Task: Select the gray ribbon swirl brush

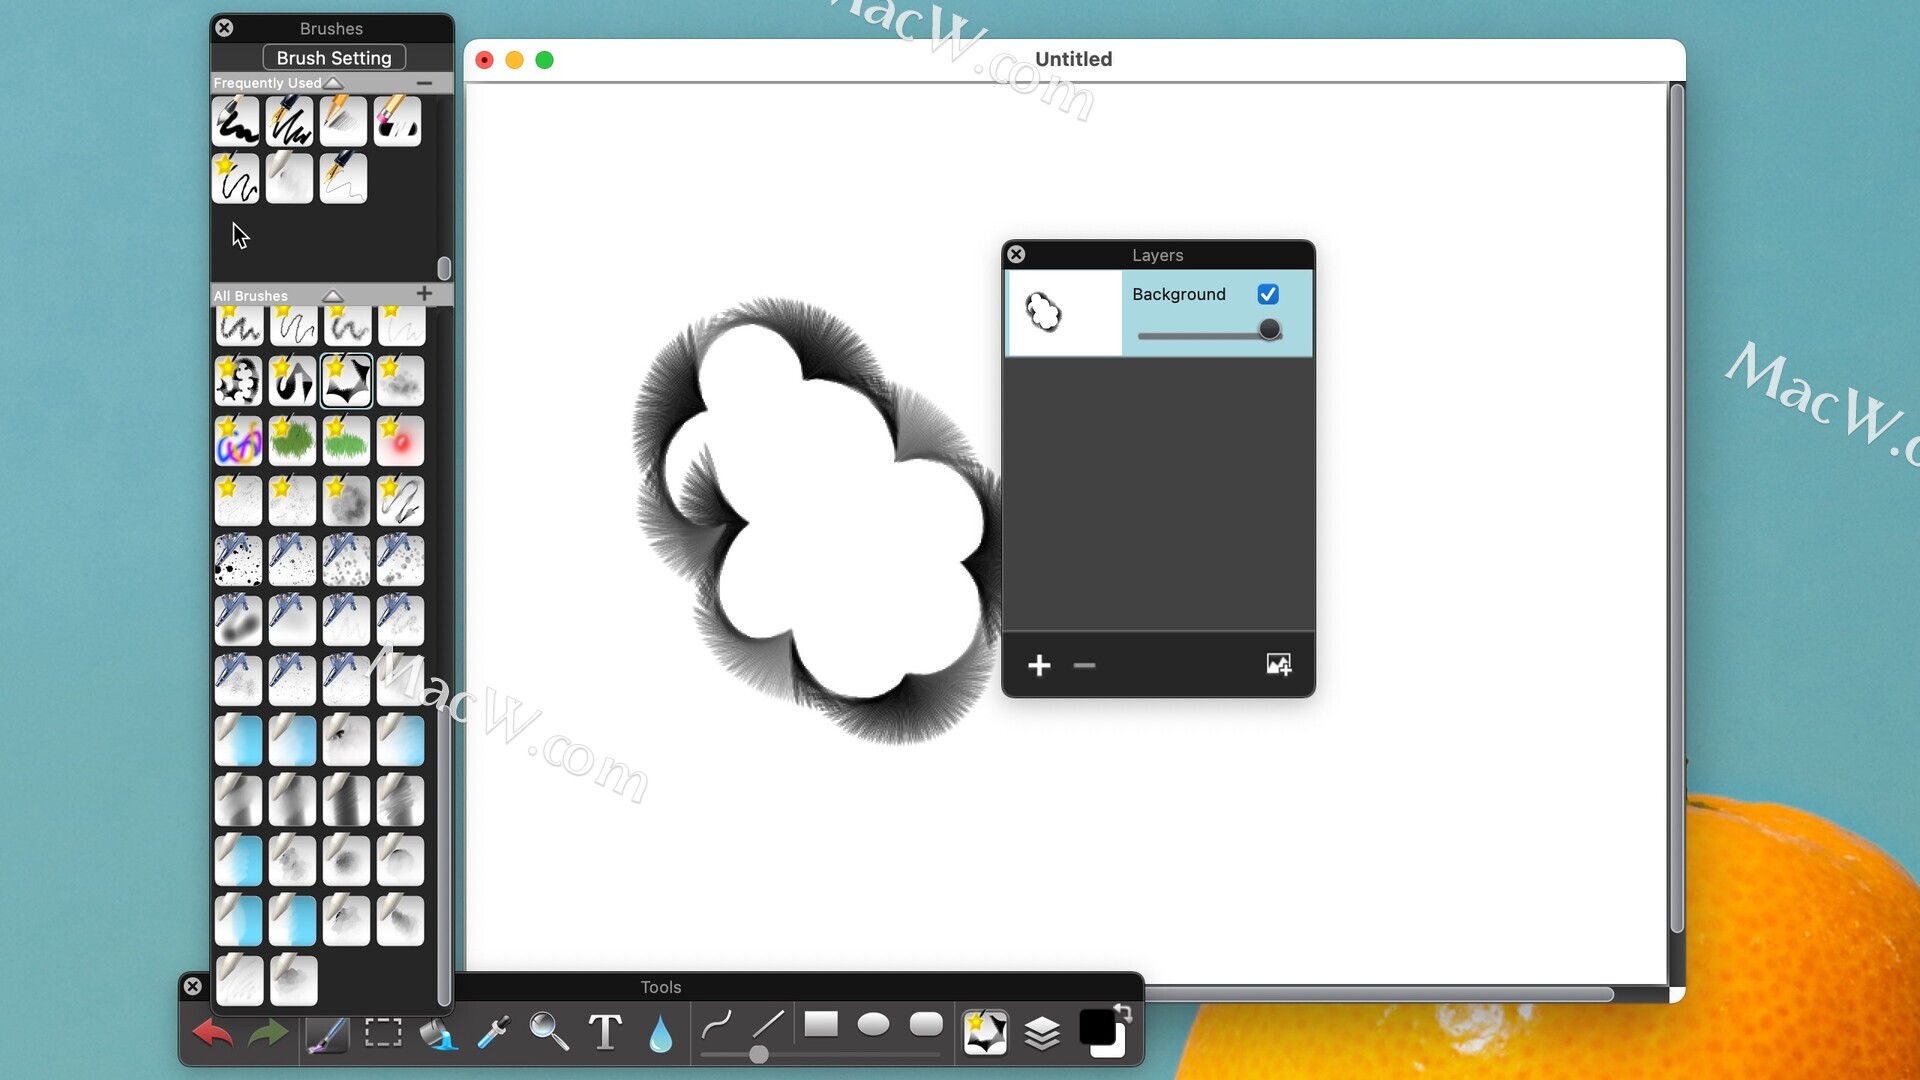Action: [x=400, y=501]
